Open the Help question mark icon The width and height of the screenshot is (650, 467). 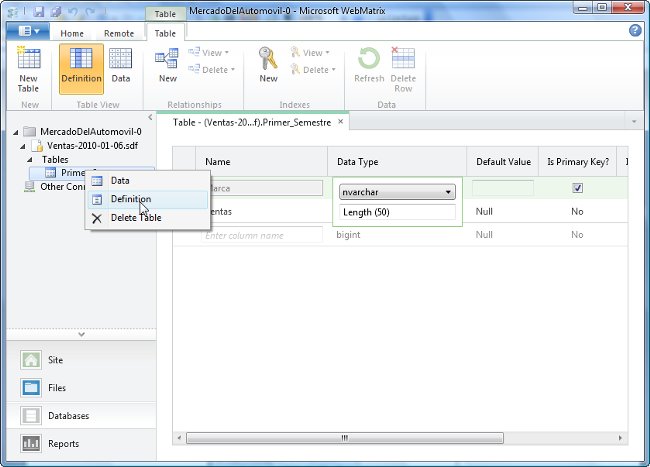tap(635, 30)
